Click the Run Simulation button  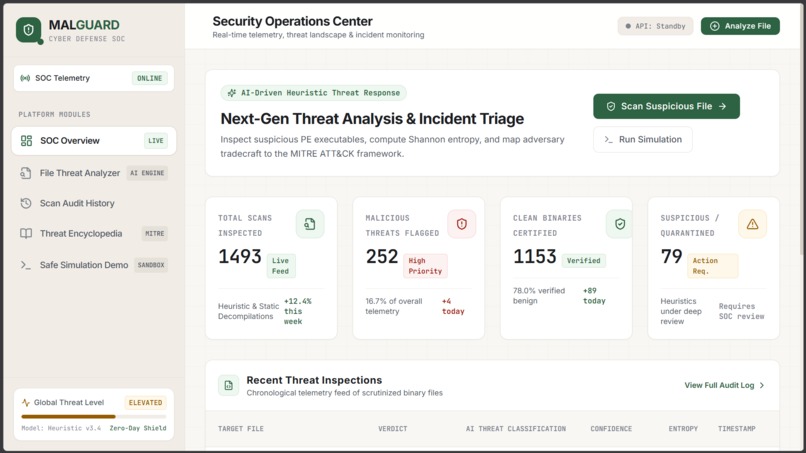point(643,139)
